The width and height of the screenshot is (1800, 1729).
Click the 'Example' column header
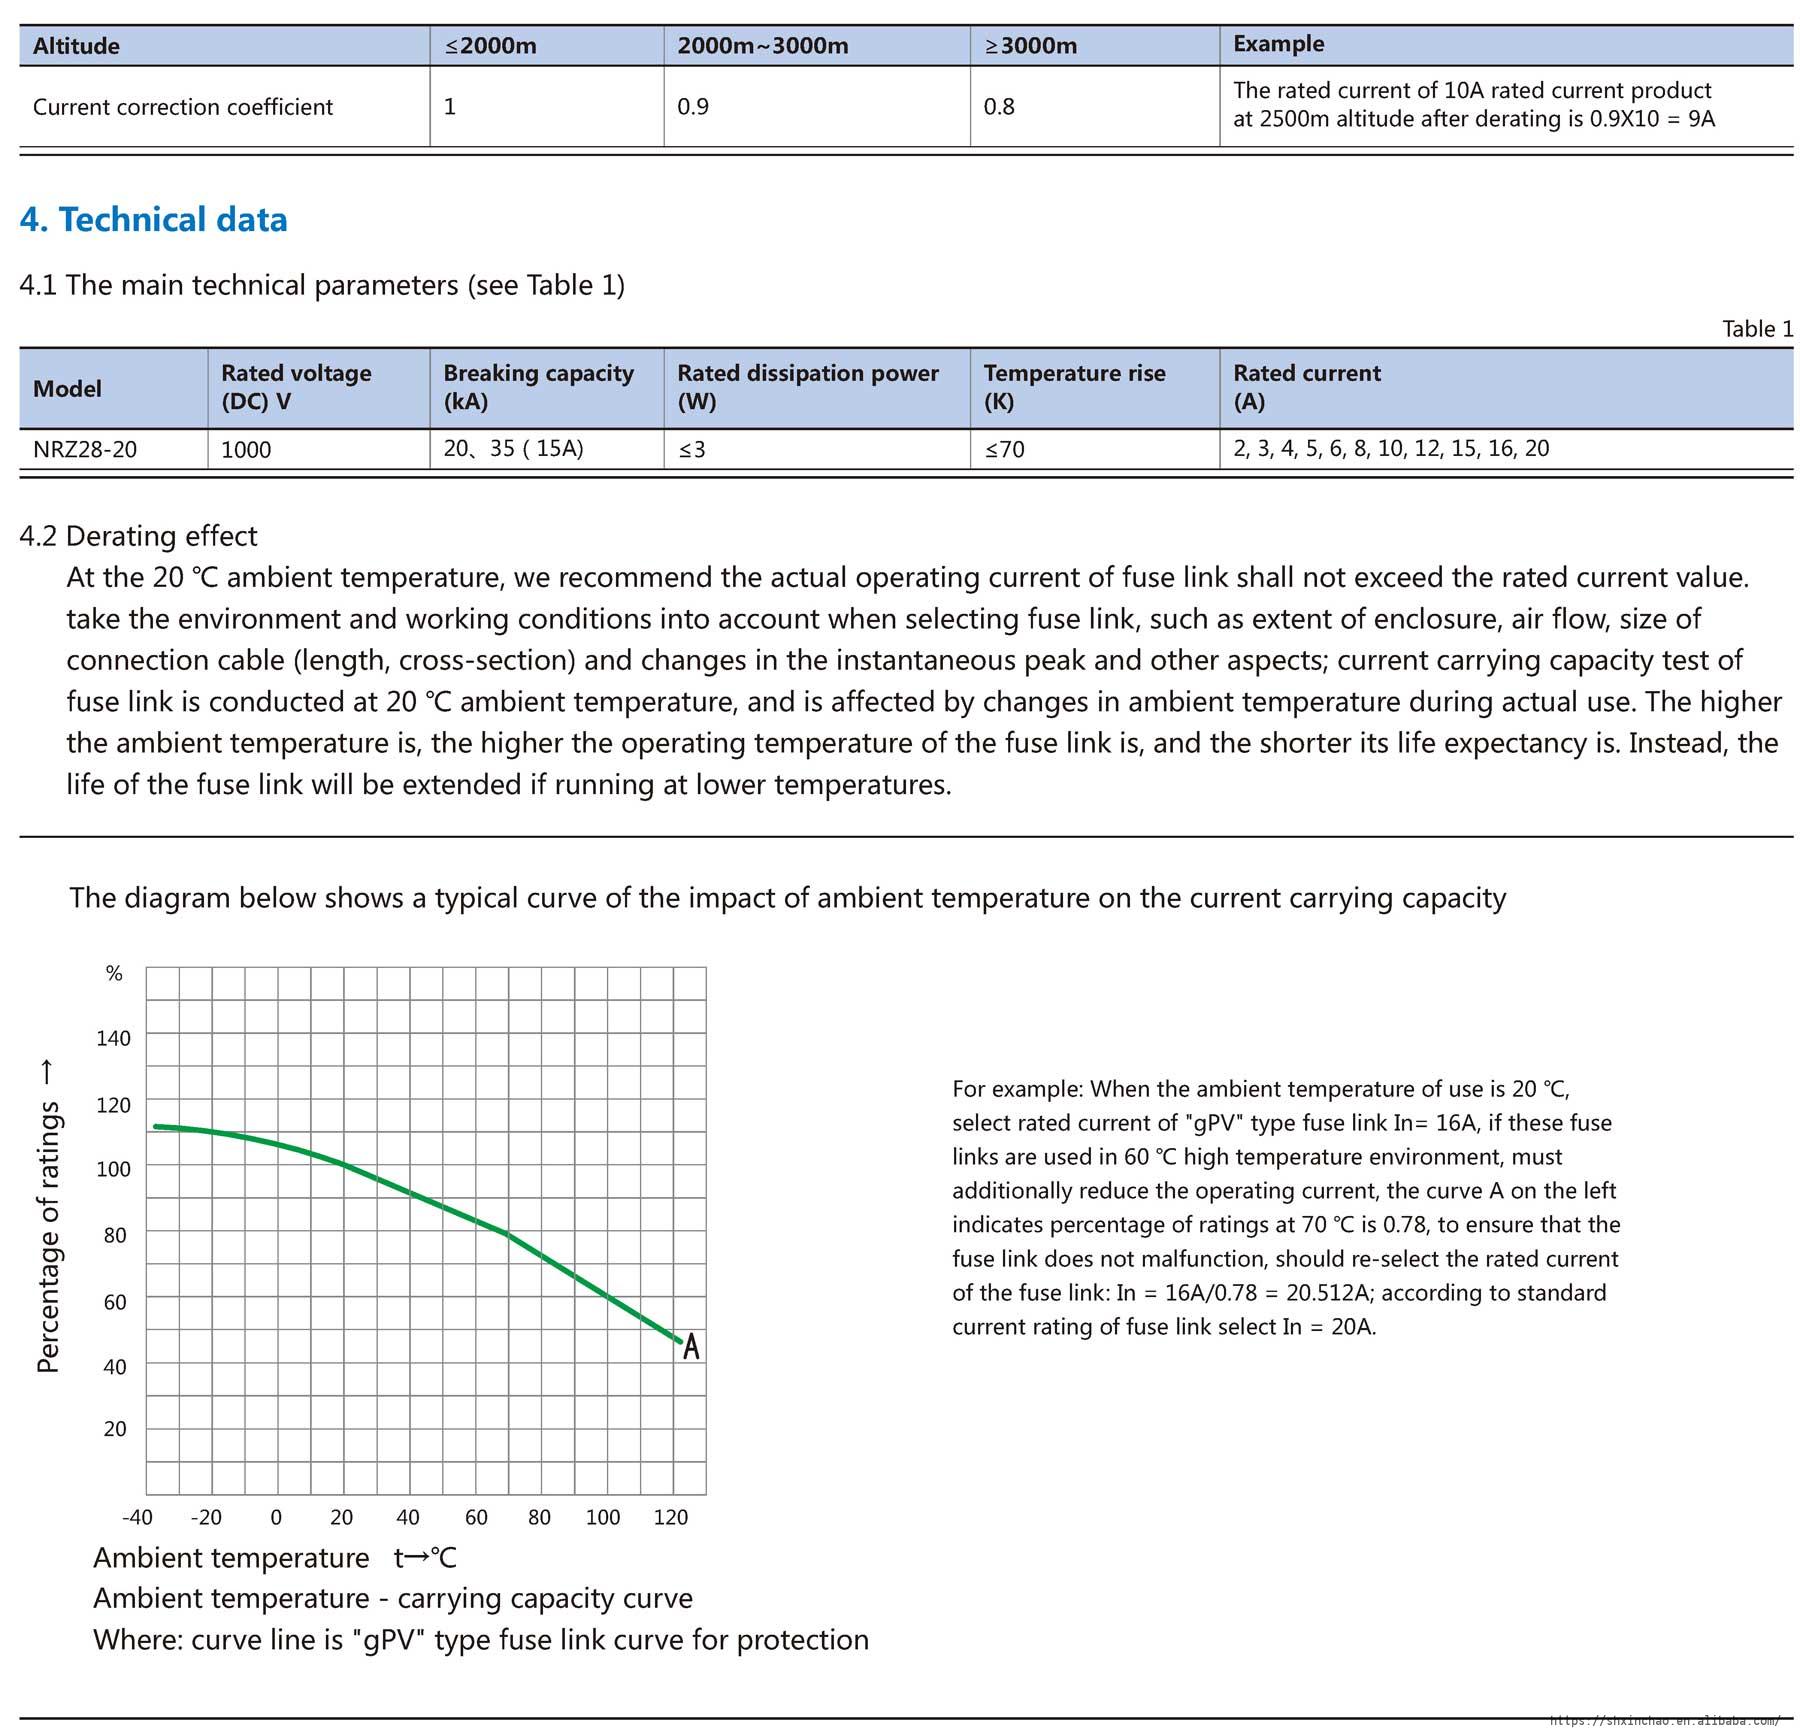(x=1278, y=44)
